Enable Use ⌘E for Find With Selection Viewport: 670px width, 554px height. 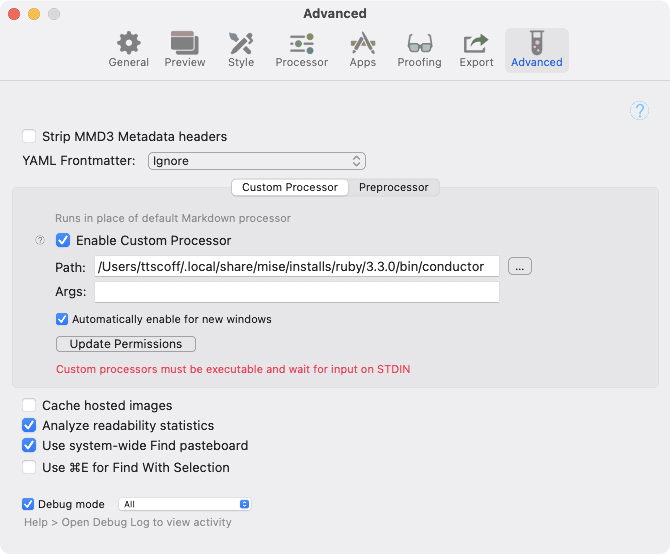pos(29,467)
